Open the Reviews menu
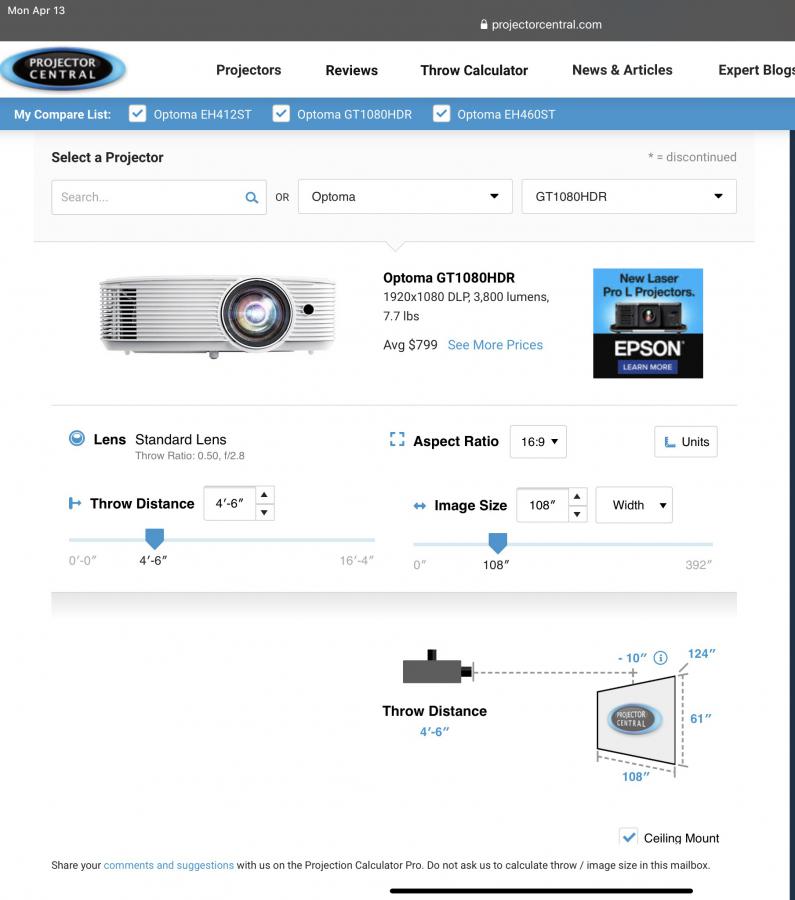Image resolution: width=795 pixels, height=900 pixels. point(351,70)
